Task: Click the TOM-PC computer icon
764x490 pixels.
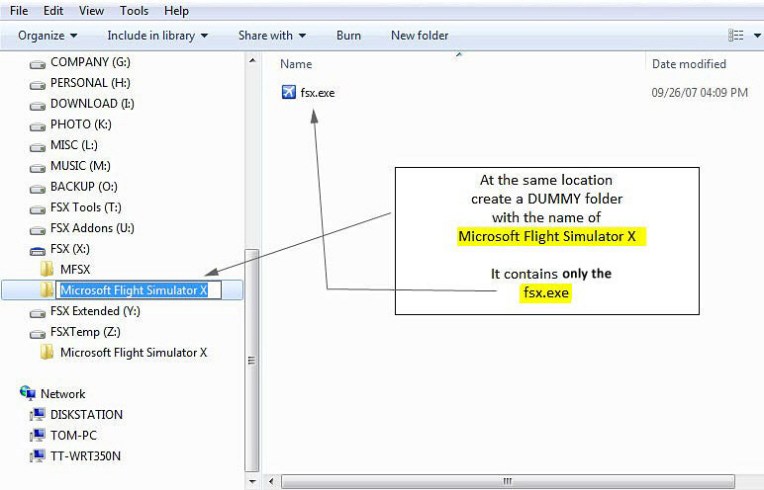Action: coord(38,435)
